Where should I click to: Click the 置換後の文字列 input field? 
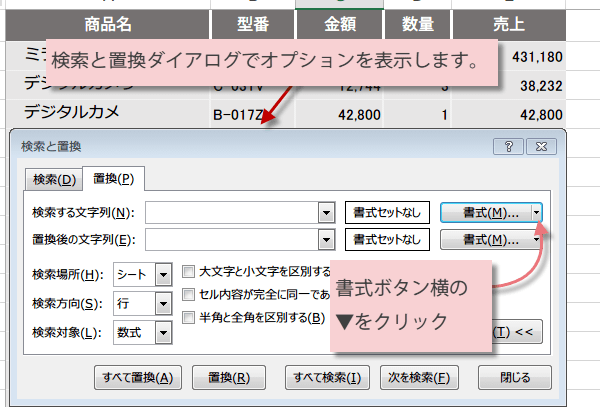232,240
